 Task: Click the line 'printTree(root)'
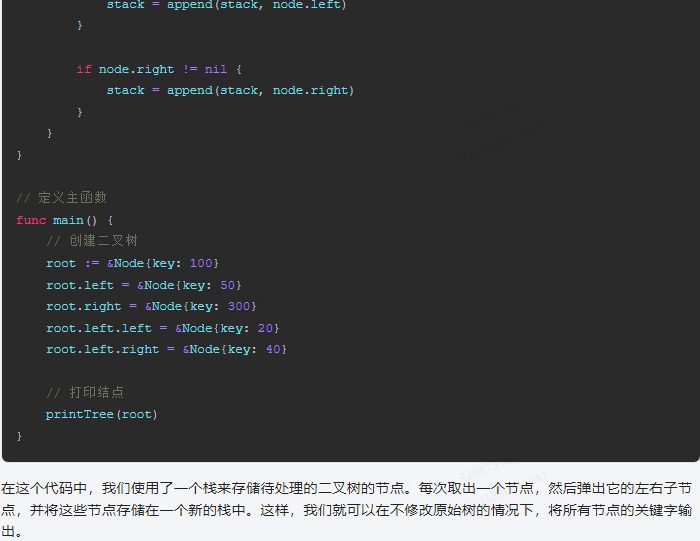click(102, 415)
